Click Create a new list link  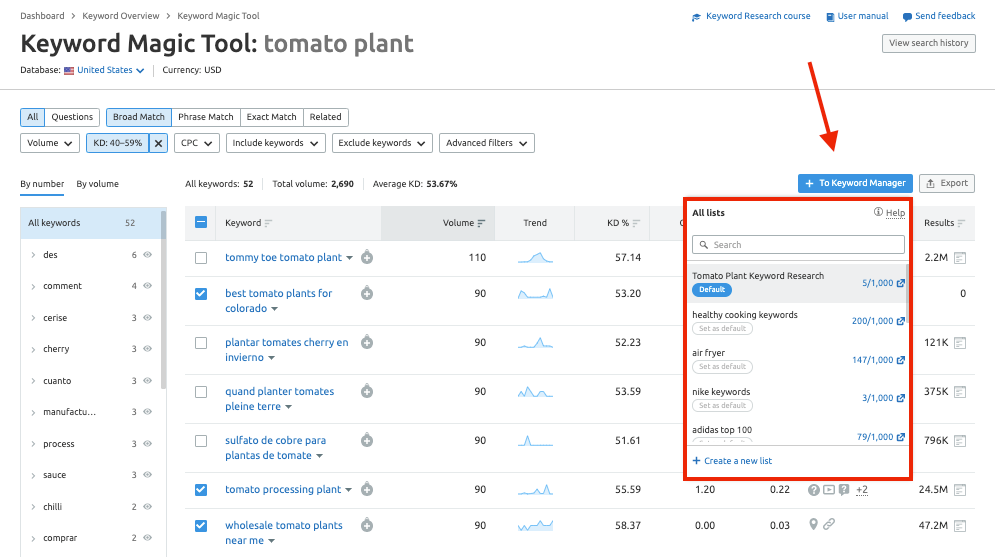732,461
